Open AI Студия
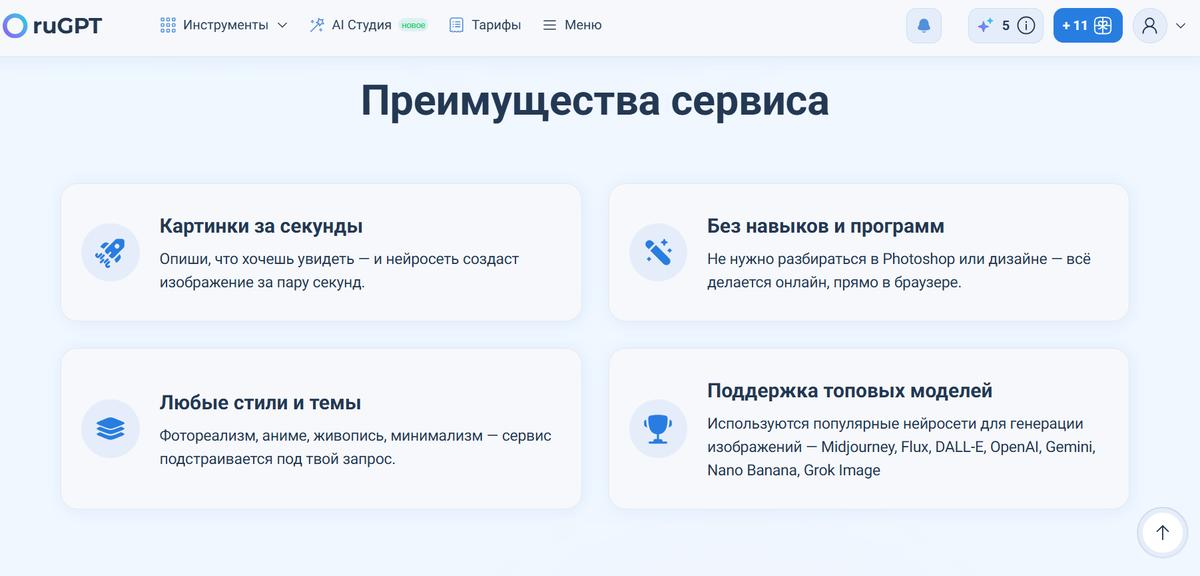 pos(368,25)
